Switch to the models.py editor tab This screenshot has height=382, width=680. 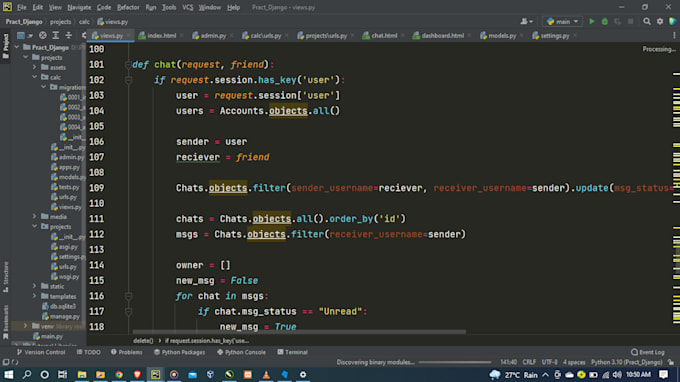(x=502, y=36)
